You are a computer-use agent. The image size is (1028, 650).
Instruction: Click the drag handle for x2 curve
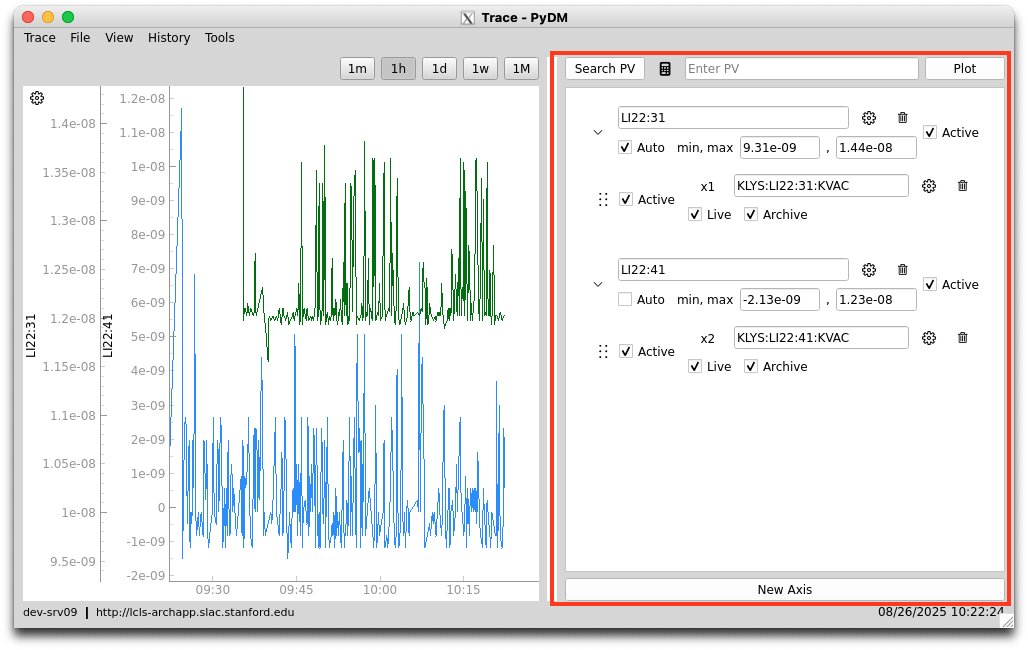603,352
